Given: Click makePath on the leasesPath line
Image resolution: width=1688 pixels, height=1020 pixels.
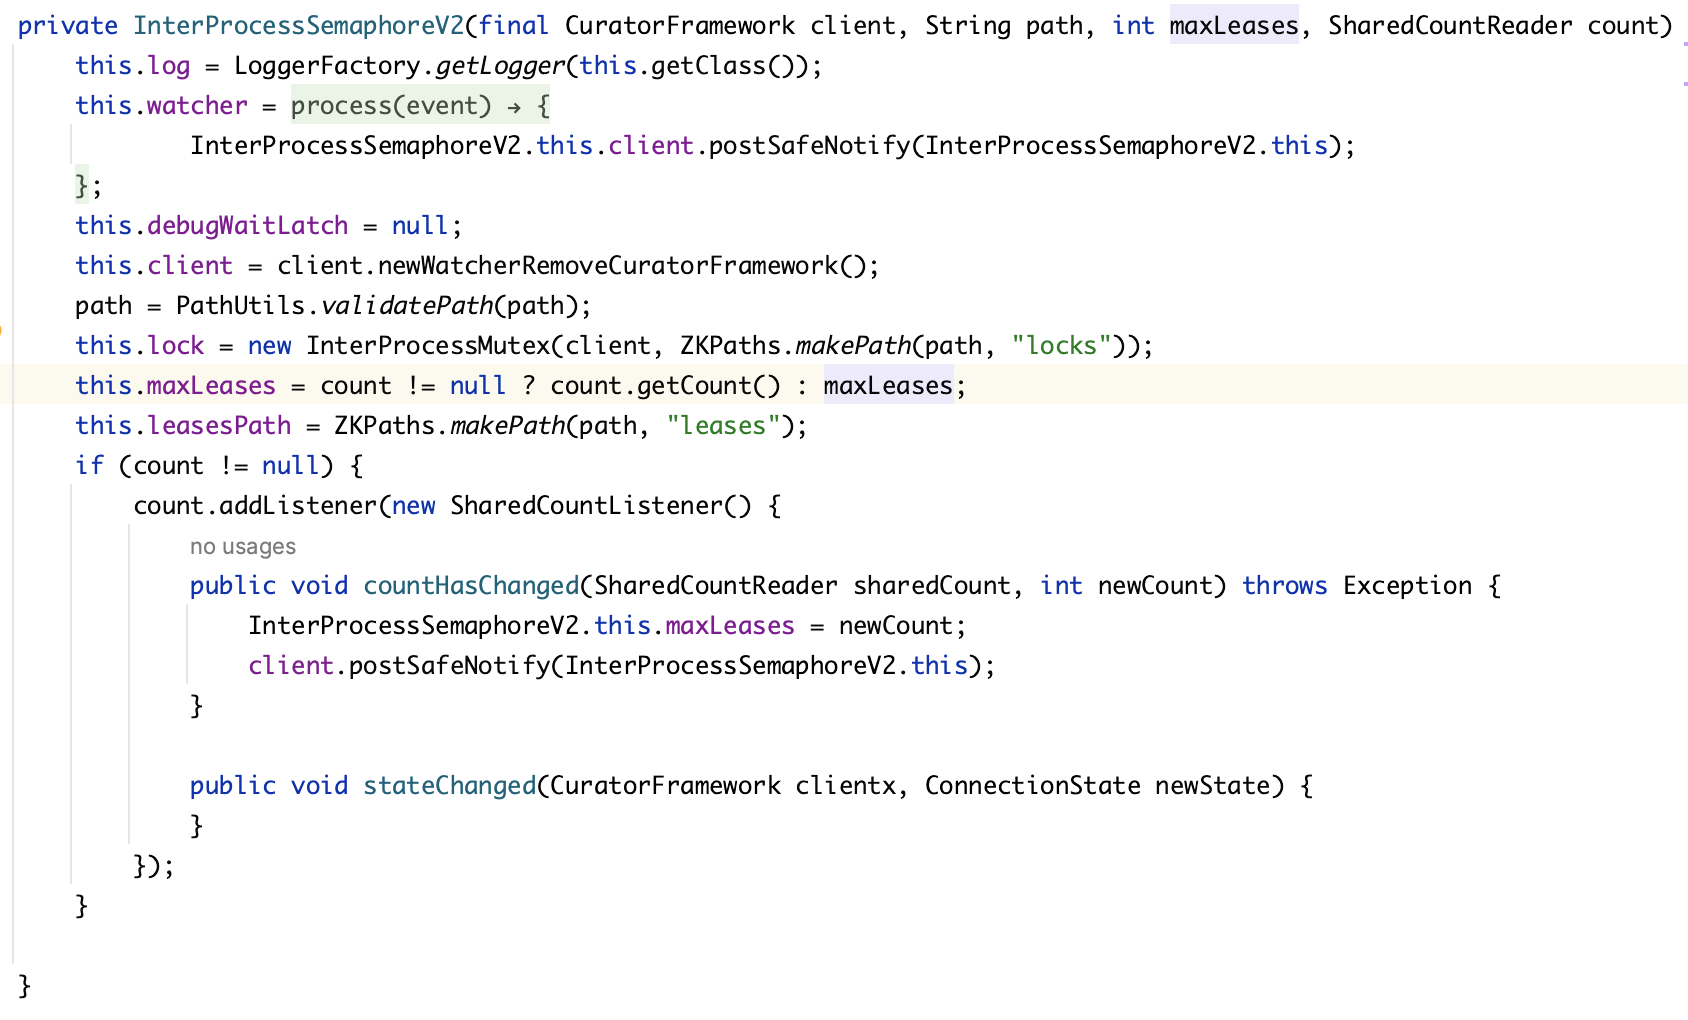Looking at the screenshot, I should [x=508, y=425].
